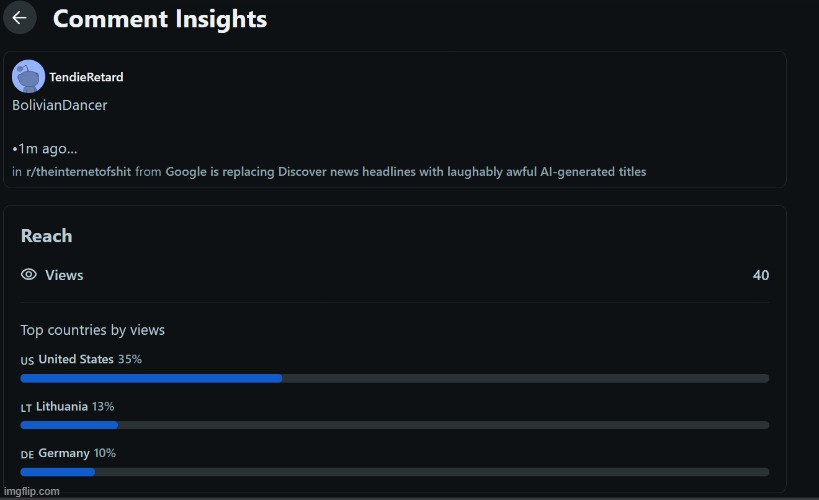Open the commenter's username profile link

[x=86, y=77]
